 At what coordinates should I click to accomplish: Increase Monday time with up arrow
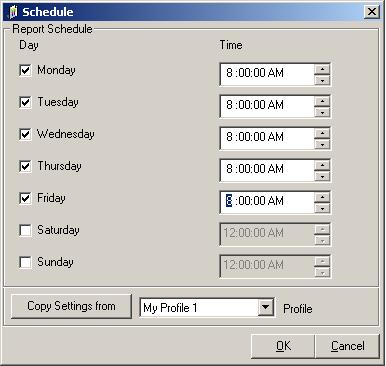coord(322,69)
